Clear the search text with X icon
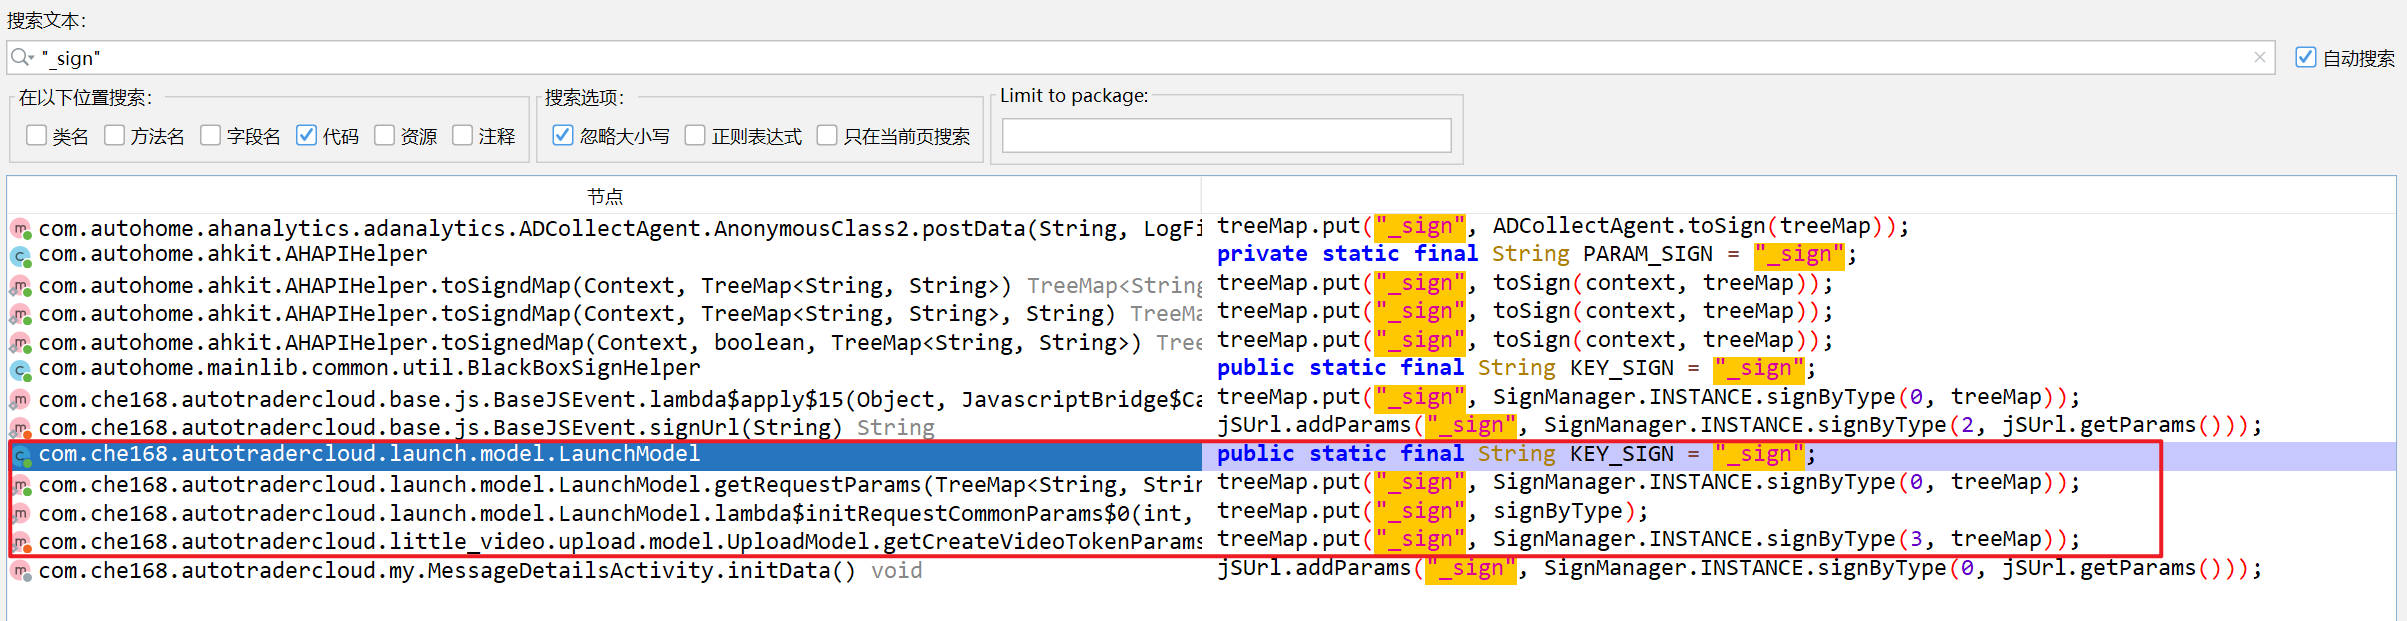This screenshot has height=621, width=2407. click(2259, 58)
